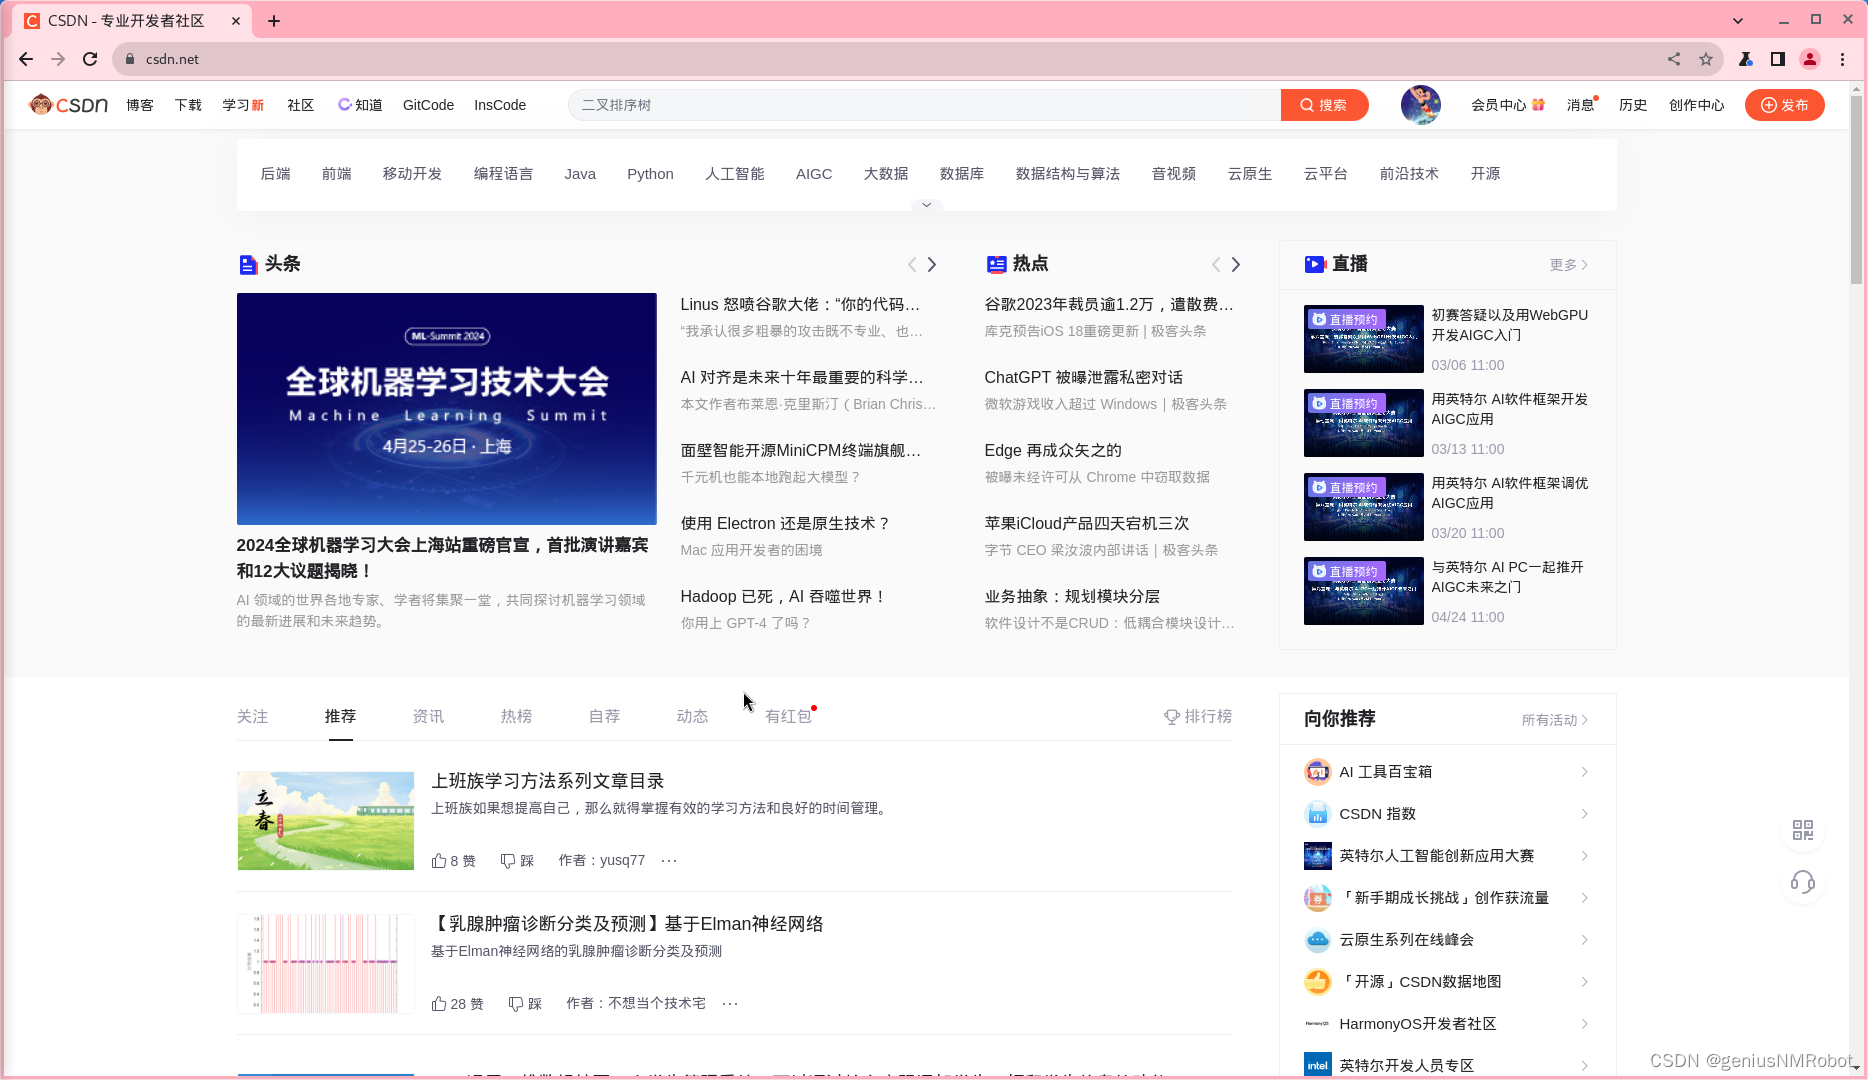Screen dimensions: 1868x1080
Task: Go to previous 头条 headlines page arrow
Action: coord(912,264)
